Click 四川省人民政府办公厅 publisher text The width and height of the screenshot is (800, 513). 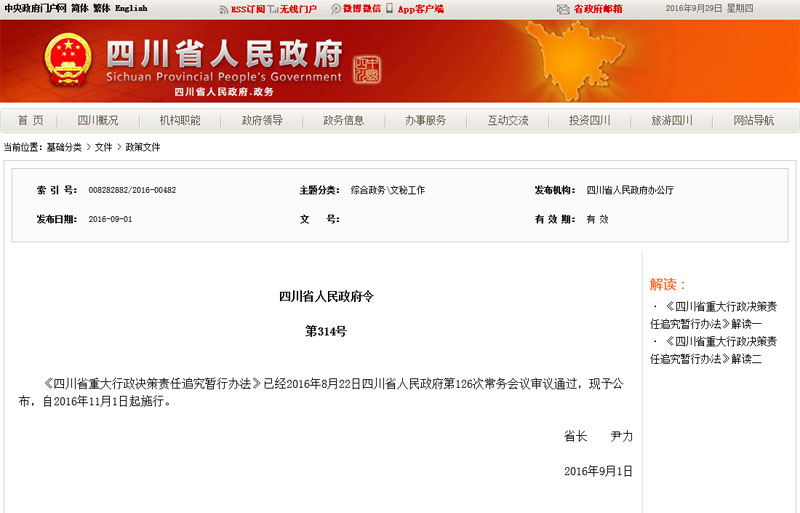pos(630,190)
